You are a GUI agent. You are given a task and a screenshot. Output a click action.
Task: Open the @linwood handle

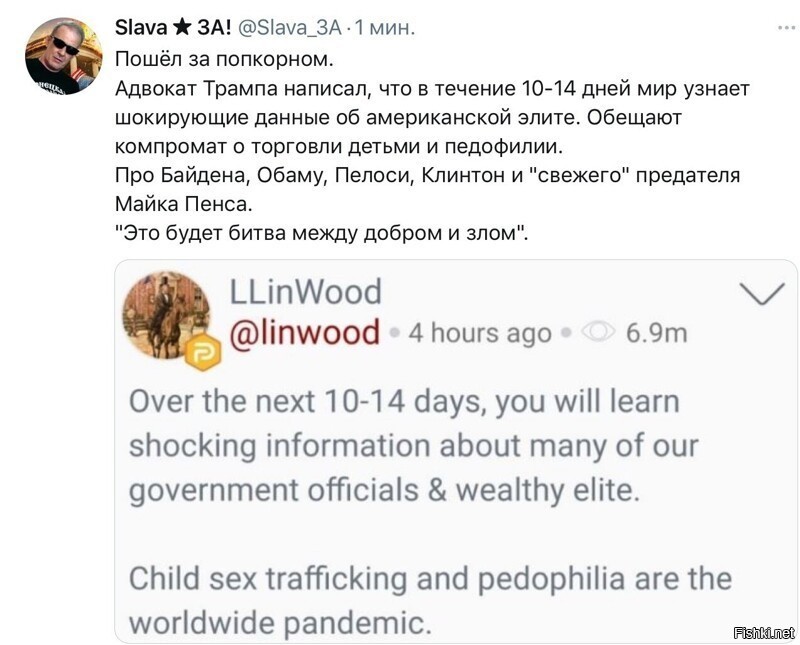pyautogui.click(x=305, y=333)
